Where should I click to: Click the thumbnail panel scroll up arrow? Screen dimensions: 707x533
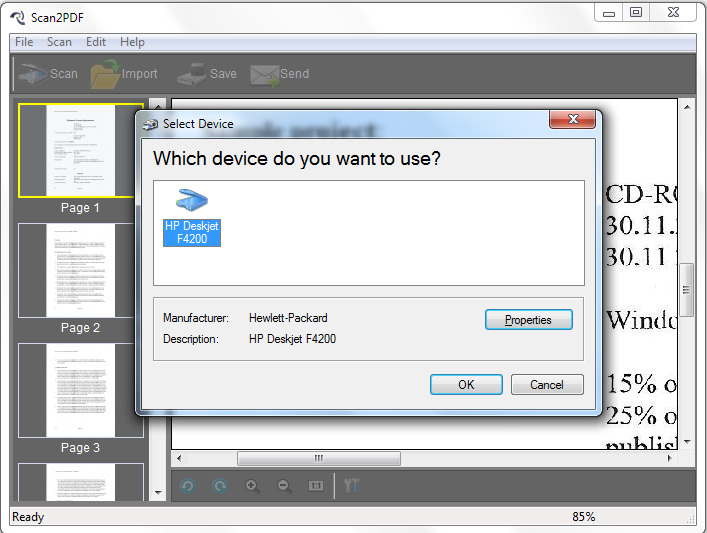click(158, 105)
